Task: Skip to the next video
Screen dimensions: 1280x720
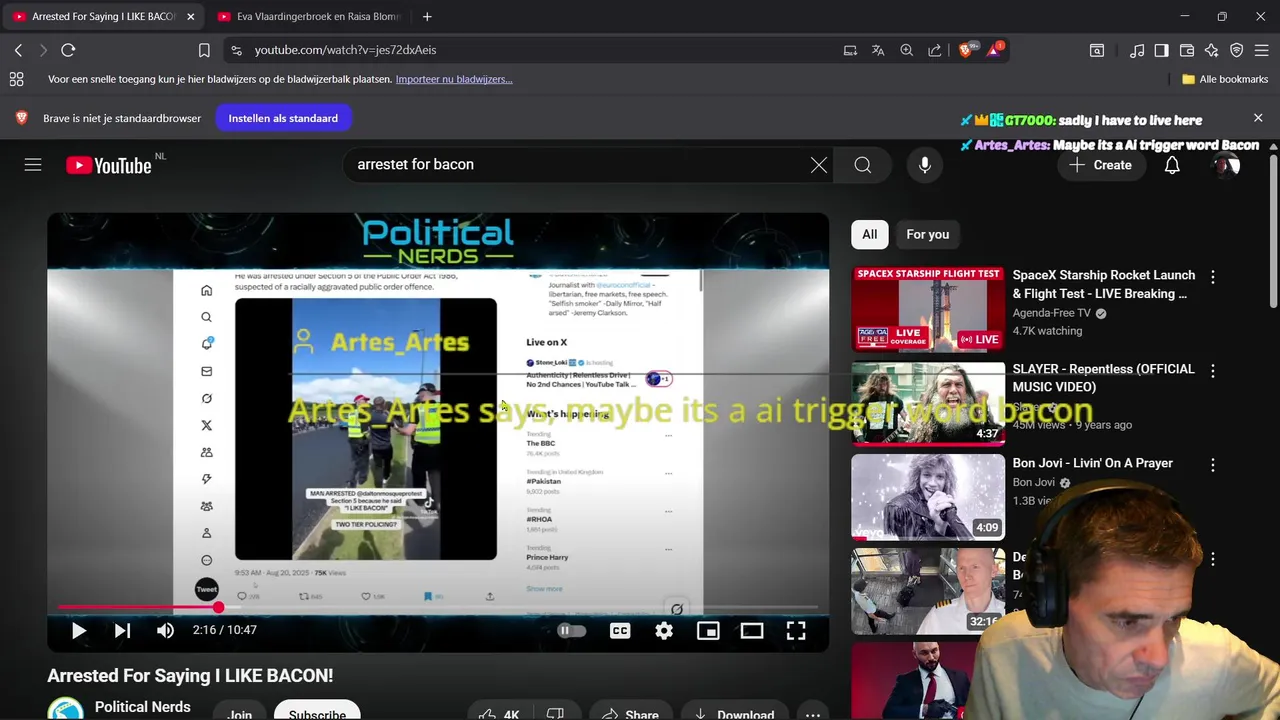Action: coord(122,630)
